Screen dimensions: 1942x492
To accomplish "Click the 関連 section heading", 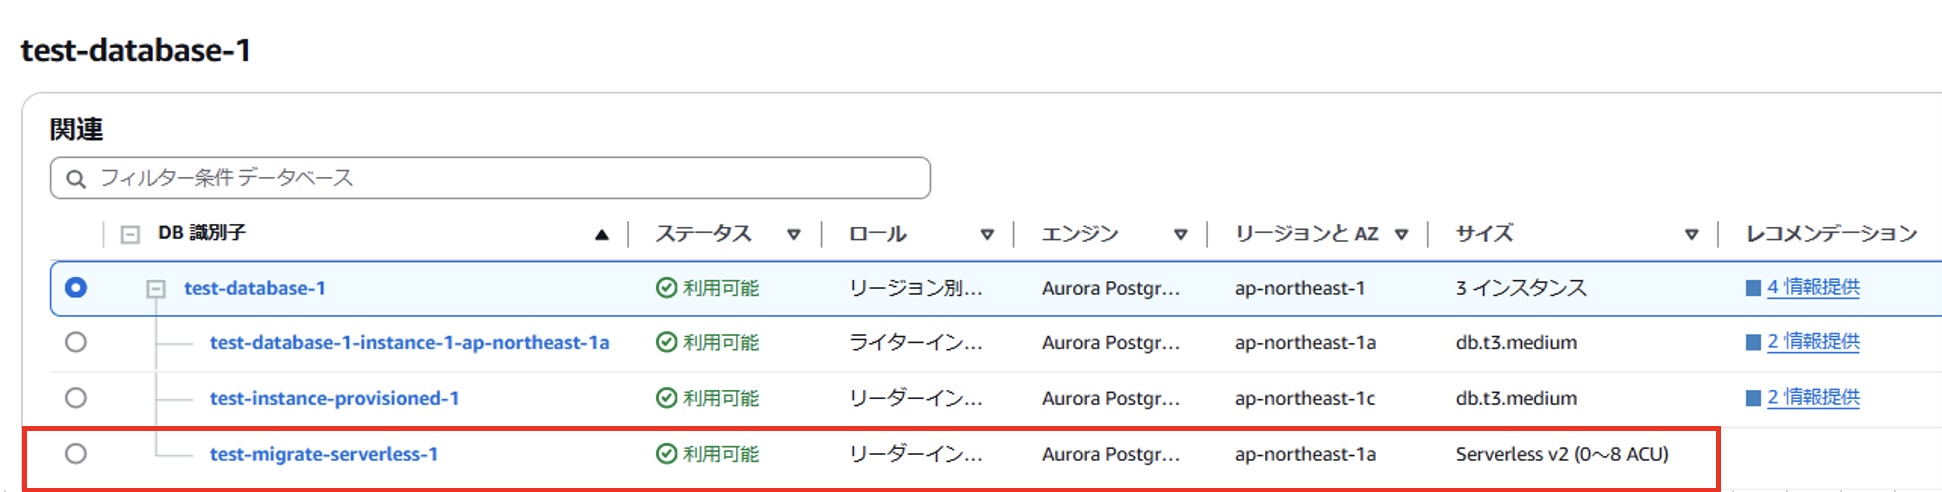I will coord(77,130).
